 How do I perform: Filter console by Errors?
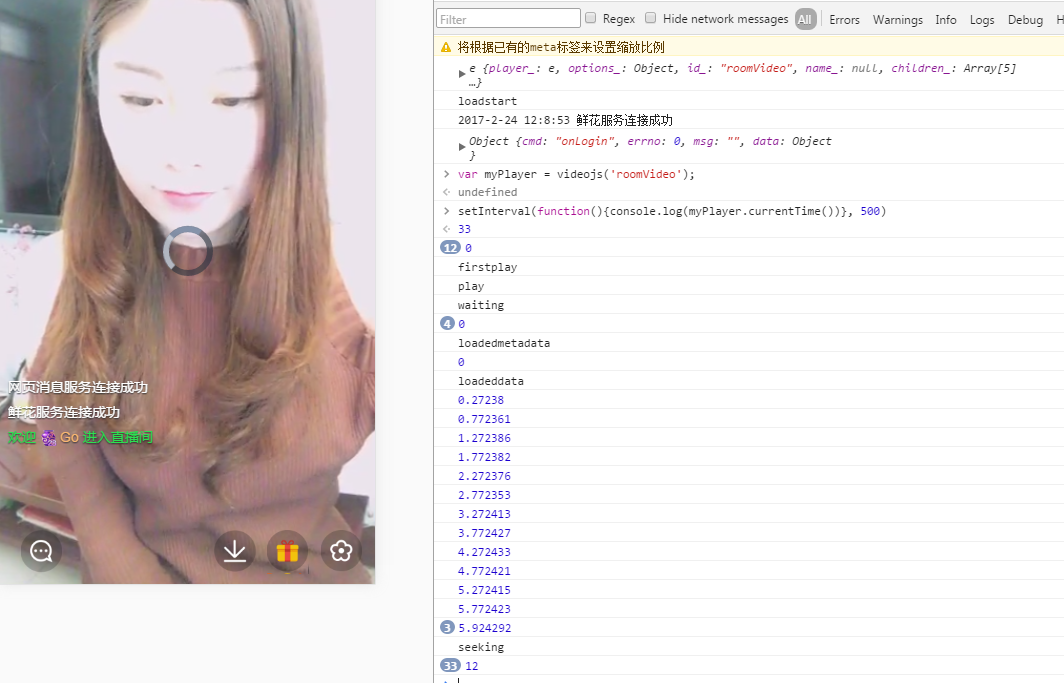point(844,19)
